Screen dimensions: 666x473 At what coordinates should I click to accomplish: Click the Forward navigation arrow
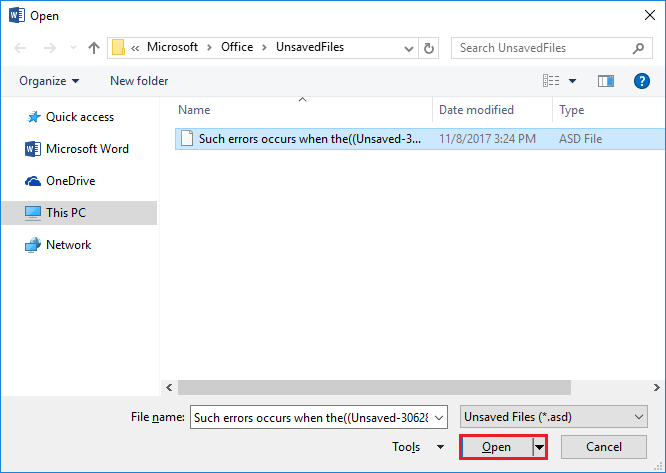pos(50,48)
